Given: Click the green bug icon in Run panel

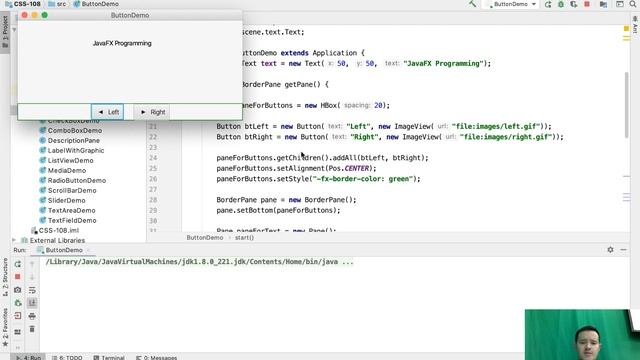Looking at the screenshot, I should [18, 303].
